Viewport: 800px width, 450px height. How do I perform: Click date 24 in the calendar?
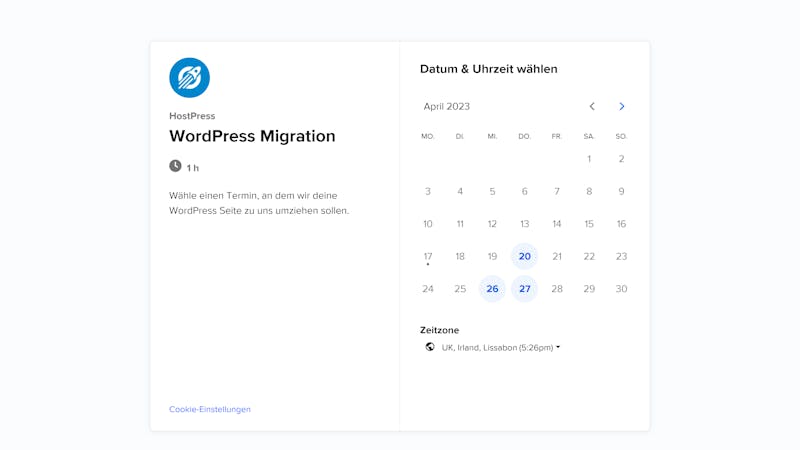point(428,289)
